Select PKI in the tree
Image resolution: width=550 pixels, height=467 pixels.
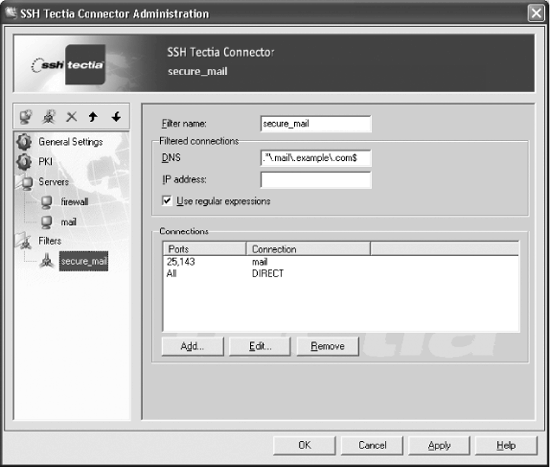coord(46,161)
